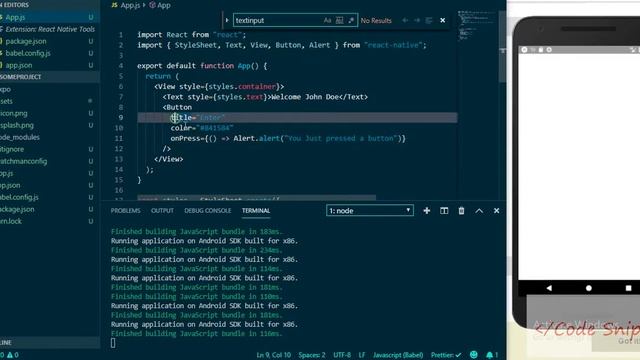Go to previous match arrow
Image resolution: width=640 pixels, height=360 pixels.
pyautogui.click(x=405, y=20)
